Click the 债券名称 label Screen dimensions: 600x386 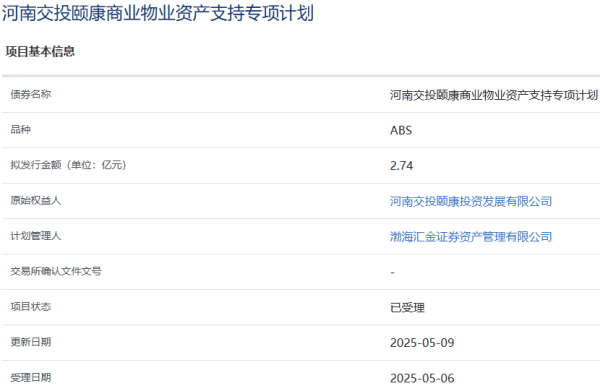[31, 94]
